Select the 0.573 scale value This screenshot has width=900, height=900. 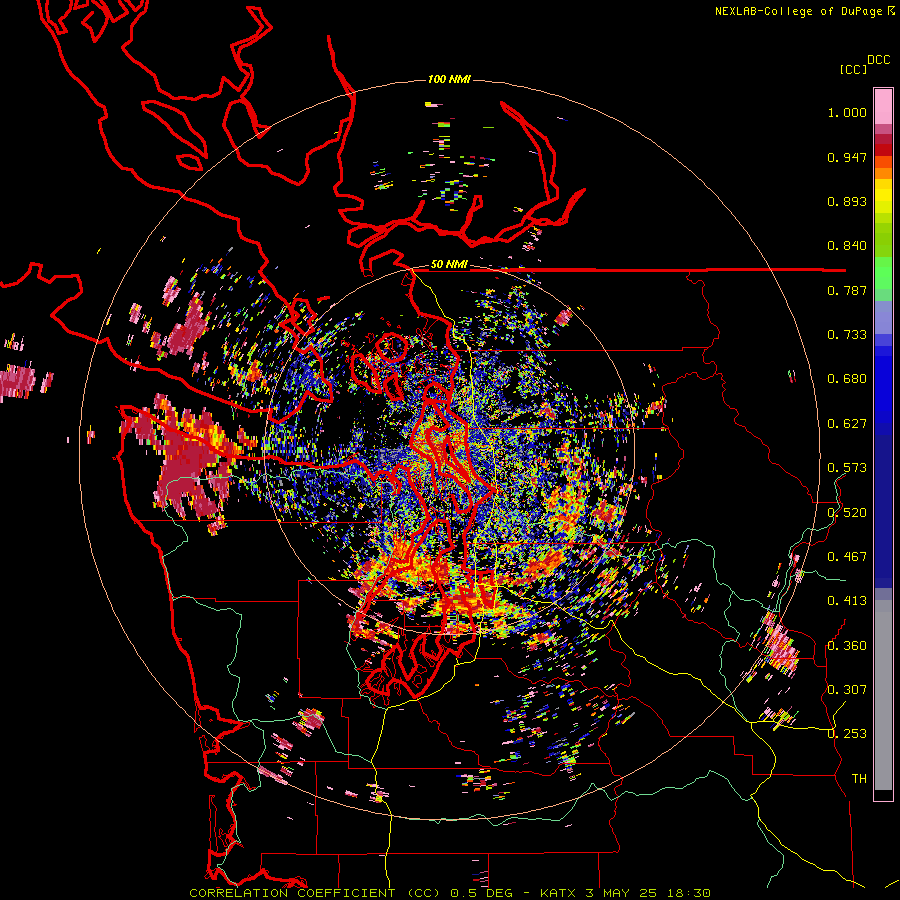tap(847, 468)
